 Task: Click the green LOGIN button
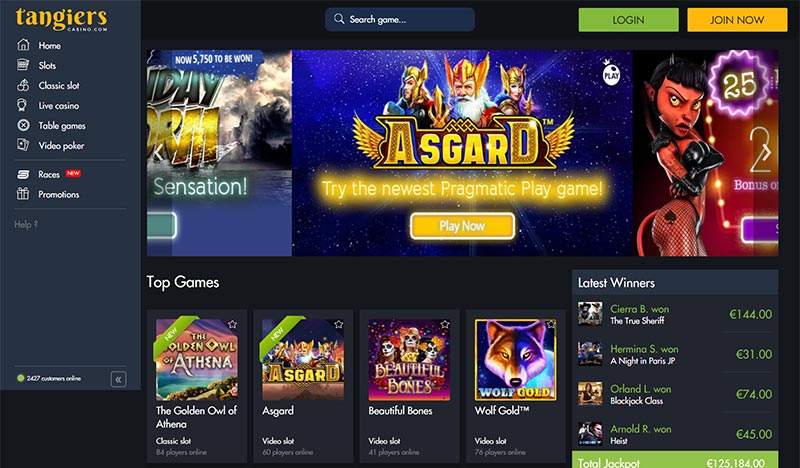click(x=628, y=20)
